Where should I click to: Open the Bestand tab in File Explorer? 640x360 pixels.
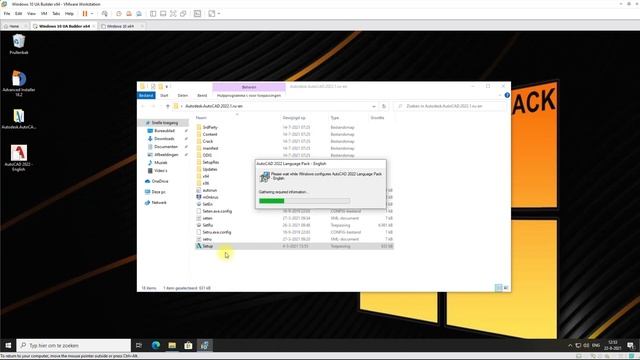[146, 96]
